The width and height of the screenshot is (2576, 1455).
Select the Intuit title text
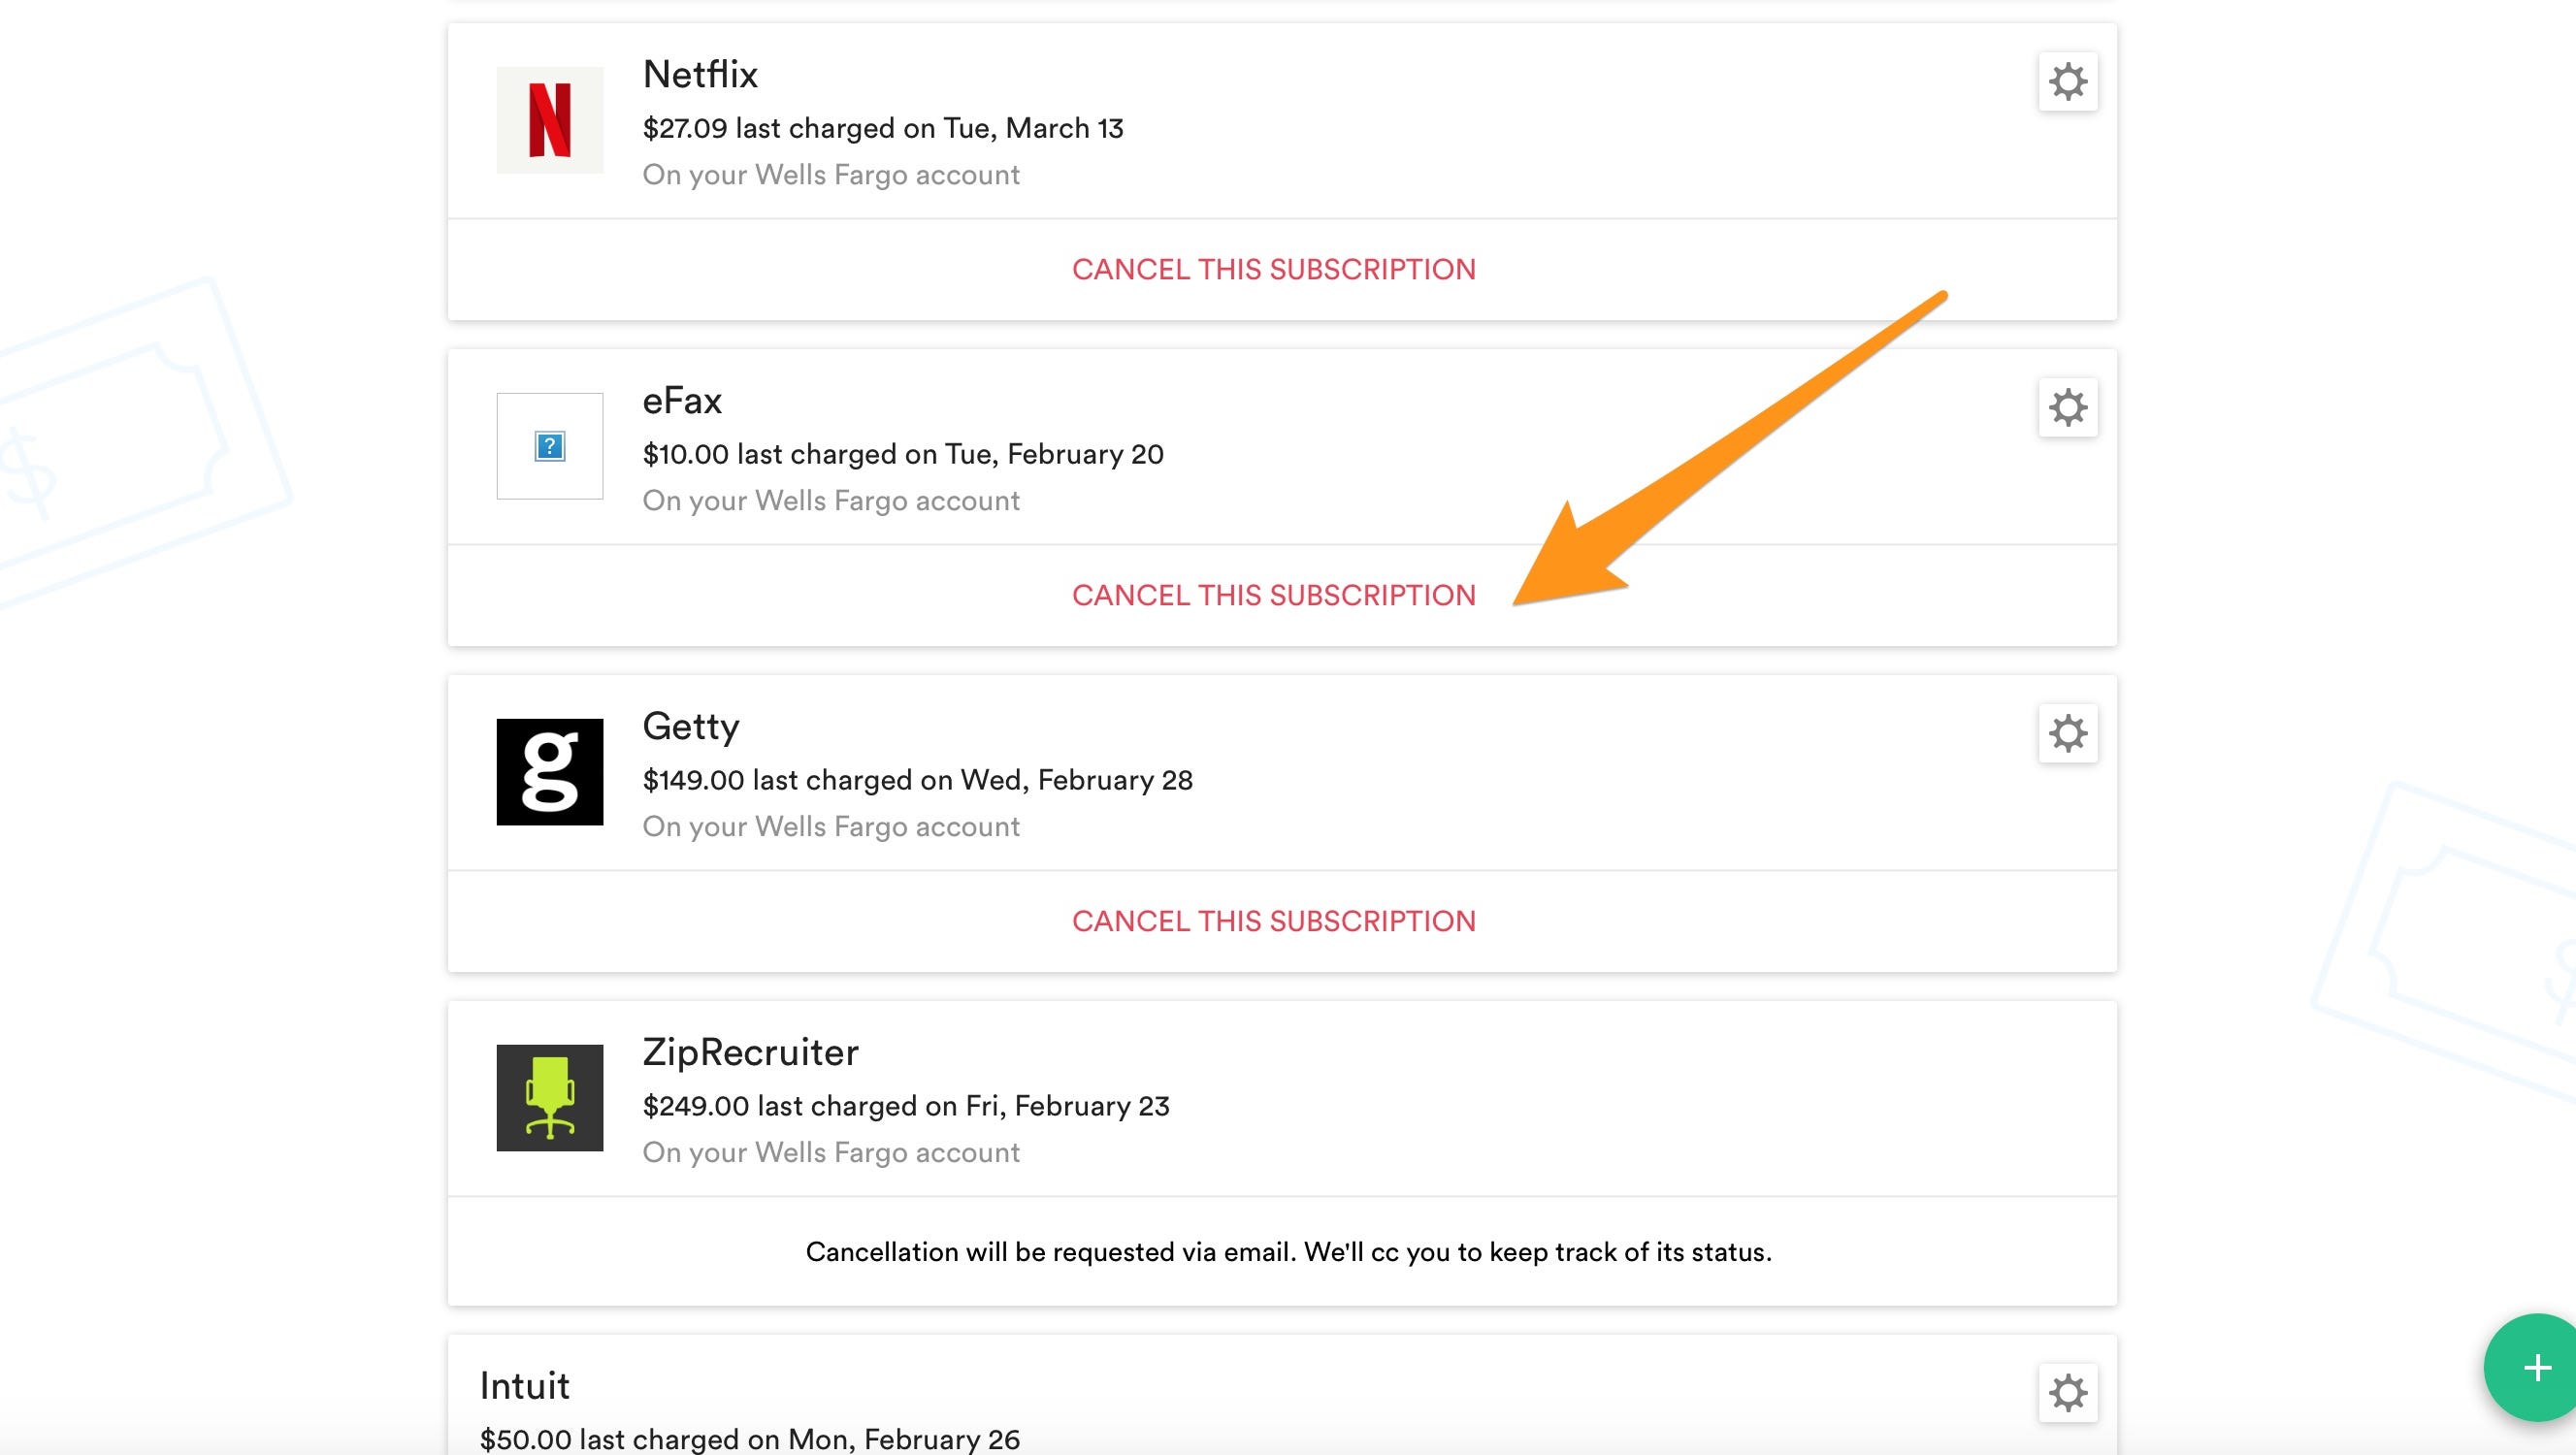coord(525,1385)
